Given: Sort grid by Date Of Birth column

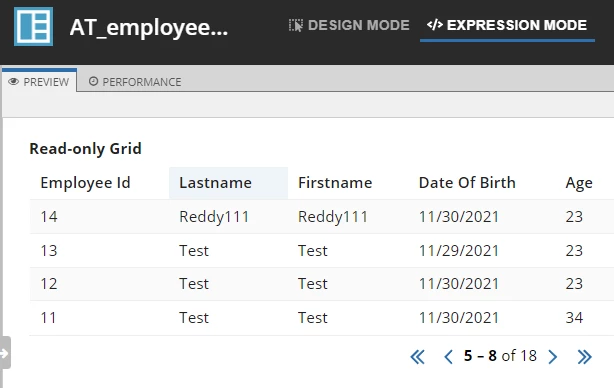Looking at the screenshot, I should [x=467, y=183].
